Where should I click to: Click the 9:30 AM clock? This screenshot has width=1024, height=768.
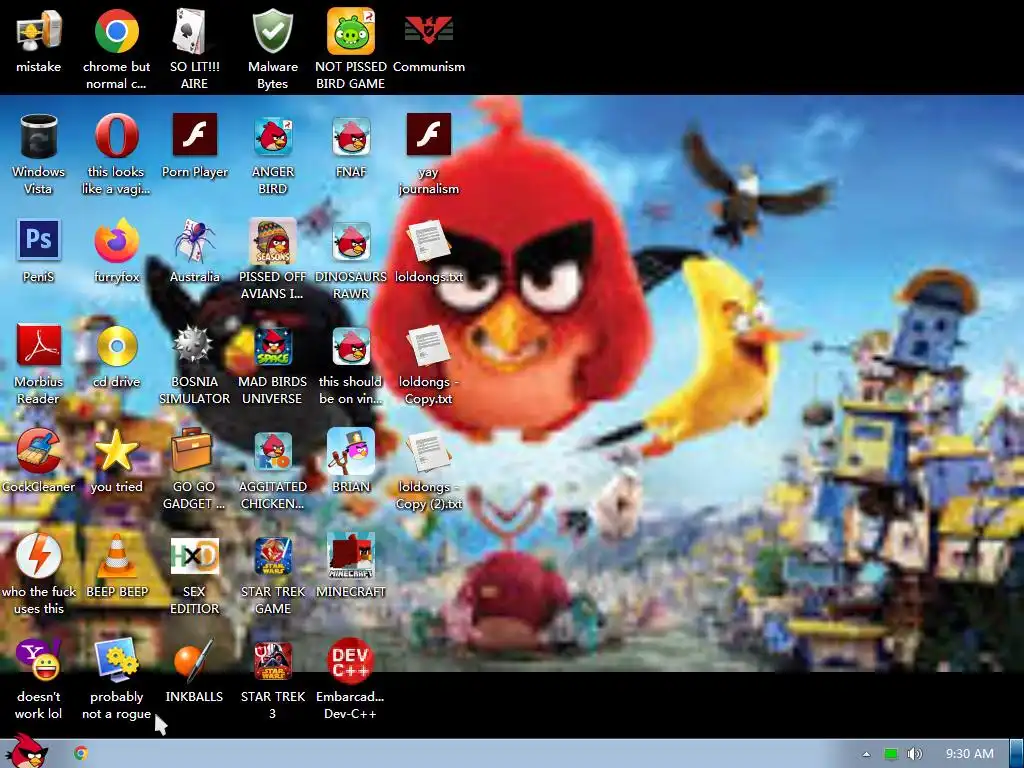coord(969,754)
